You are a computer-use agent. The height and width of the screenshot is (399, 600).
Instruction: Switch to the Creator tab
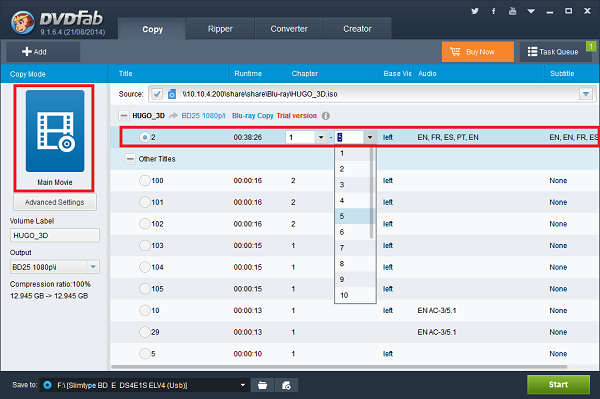click(x=357, y=29)
